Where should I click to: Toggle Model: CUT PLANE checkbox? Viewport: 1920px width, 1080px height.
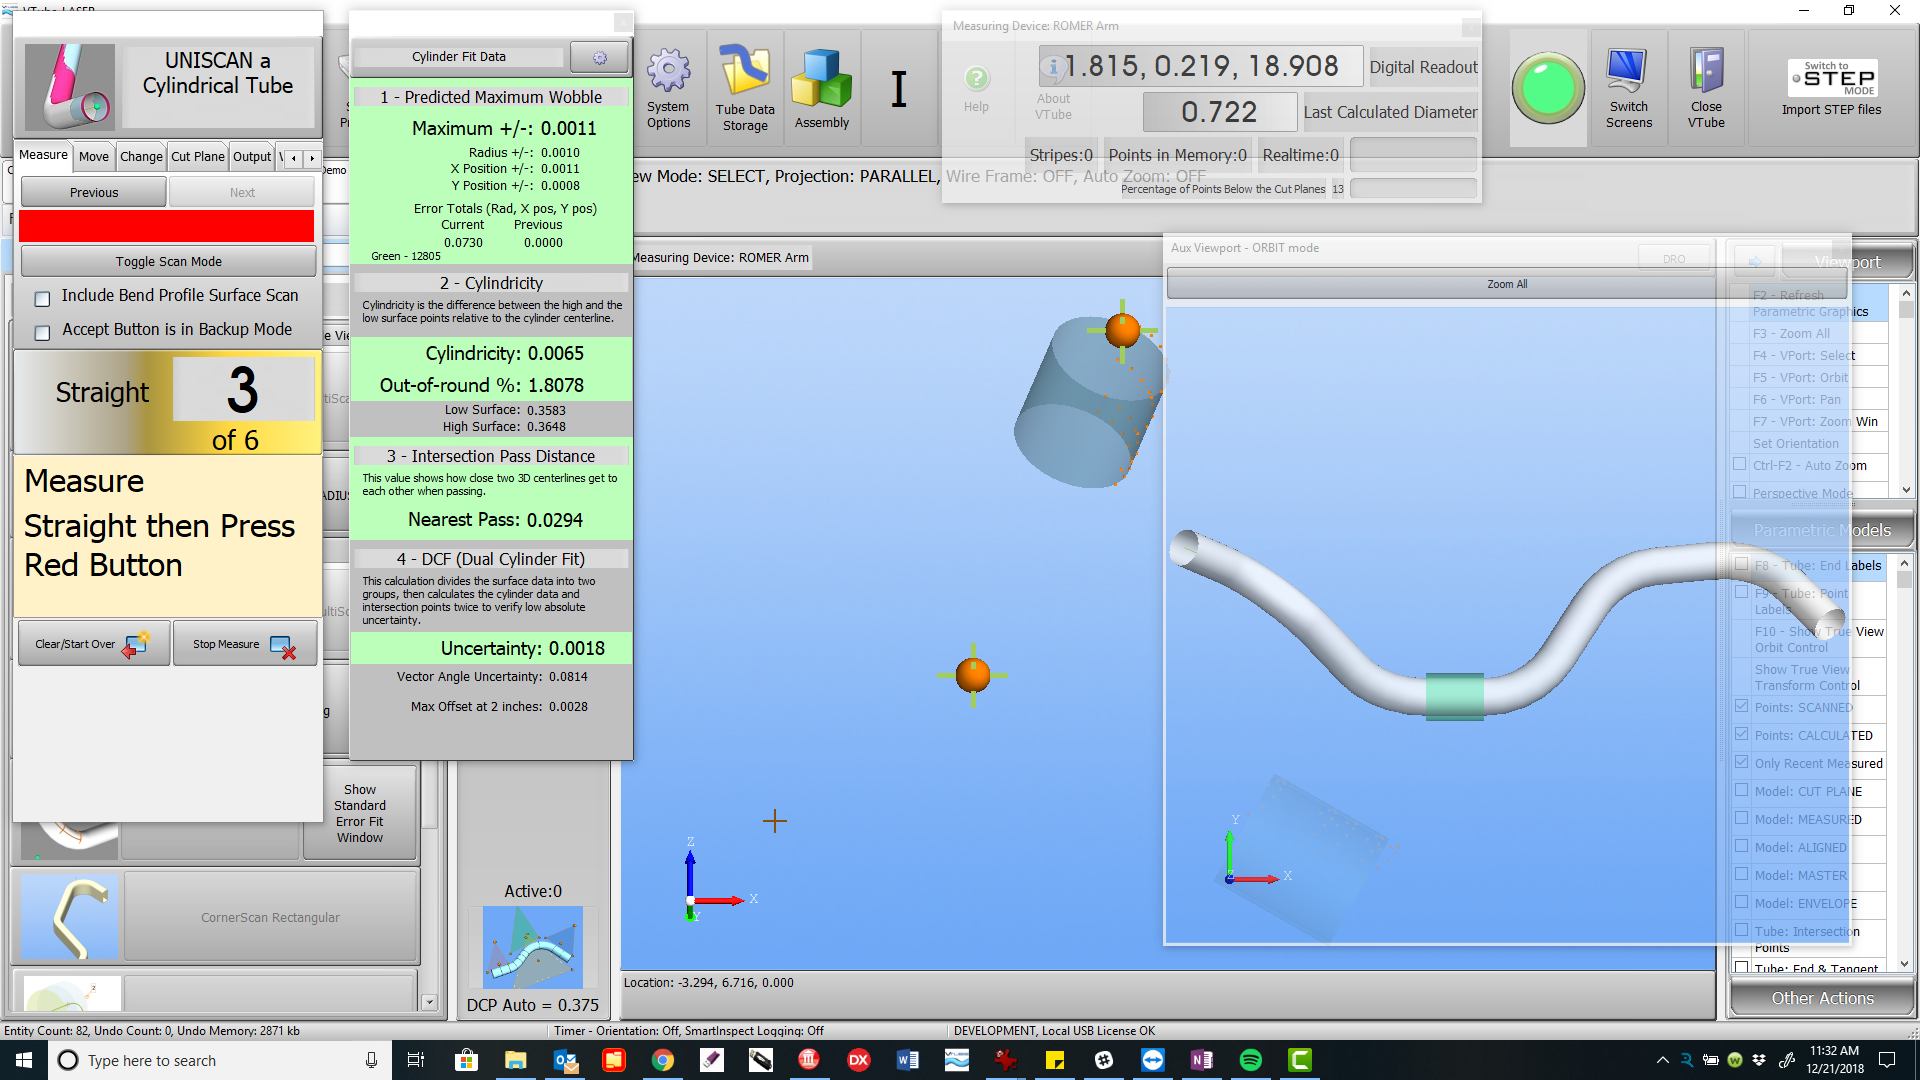(x=1742, y=791)
